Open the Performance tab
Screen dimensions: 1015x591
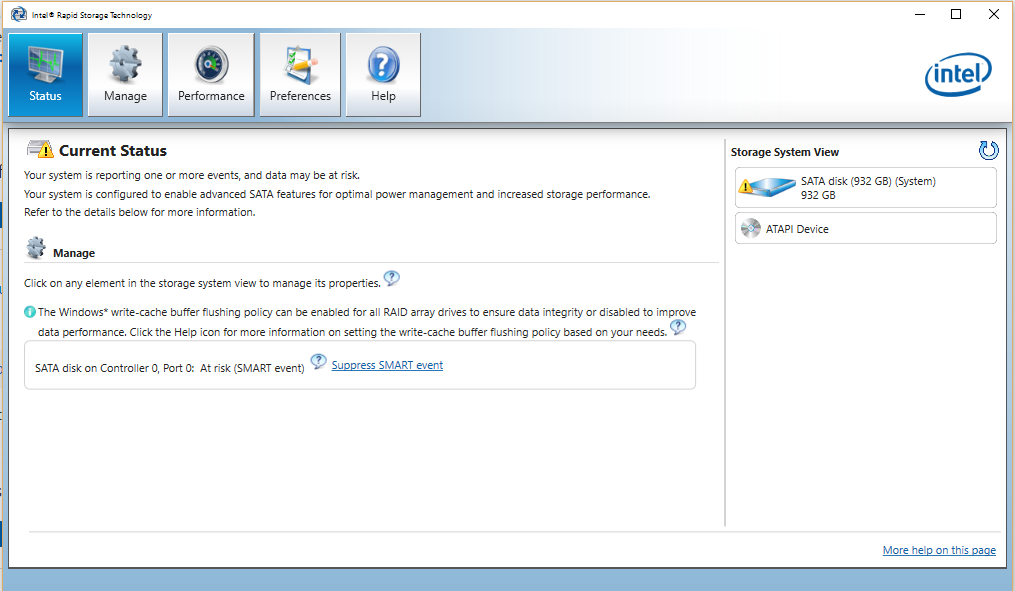(211, 74)
